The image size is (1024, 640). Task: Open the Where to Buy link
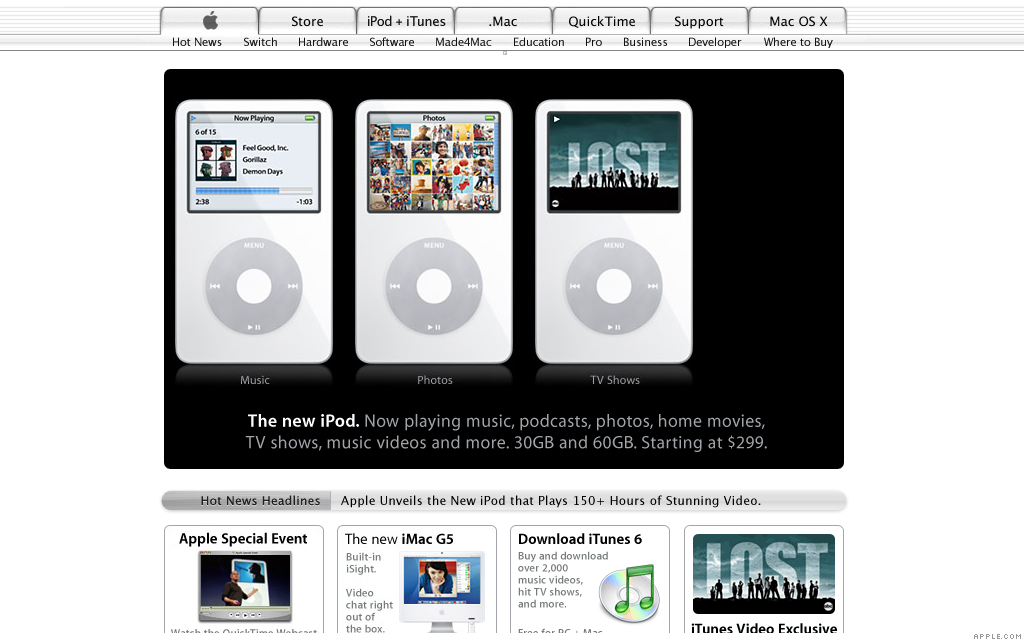point(798,42)
